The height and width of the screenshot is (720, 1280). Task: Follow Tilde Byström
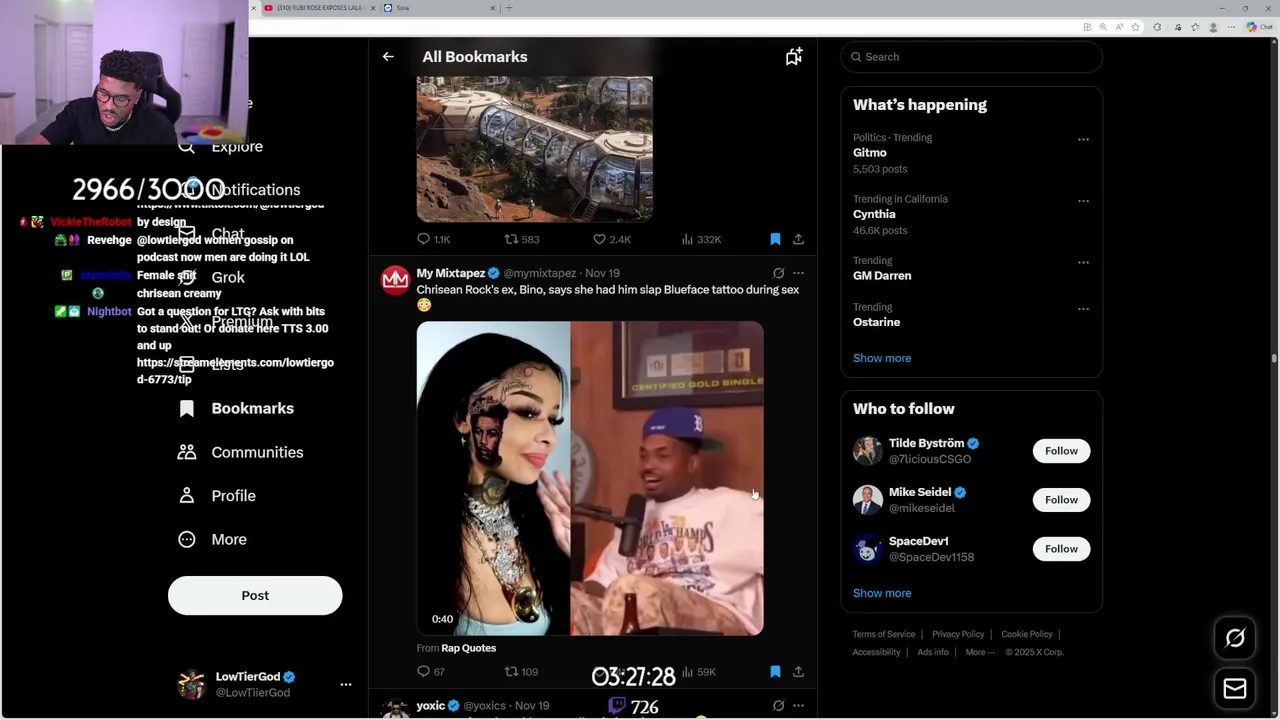1061,451
